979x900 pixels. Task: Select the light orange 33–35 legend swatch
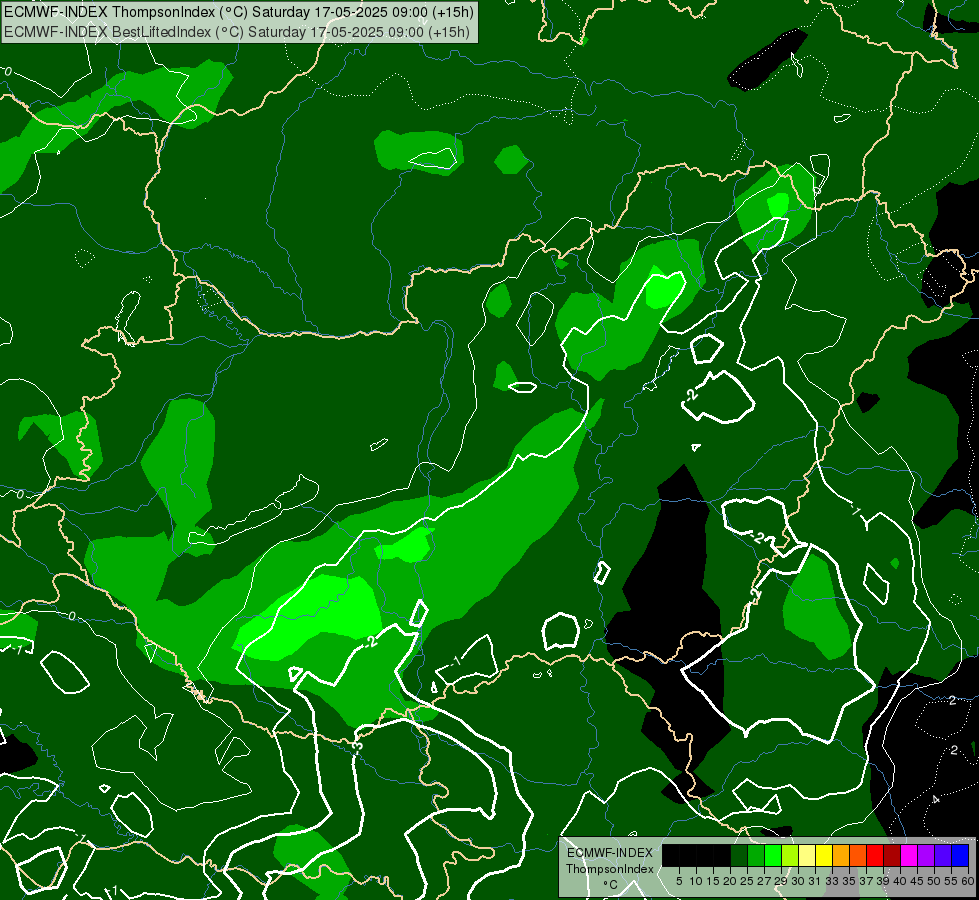(x=840, y=855)
